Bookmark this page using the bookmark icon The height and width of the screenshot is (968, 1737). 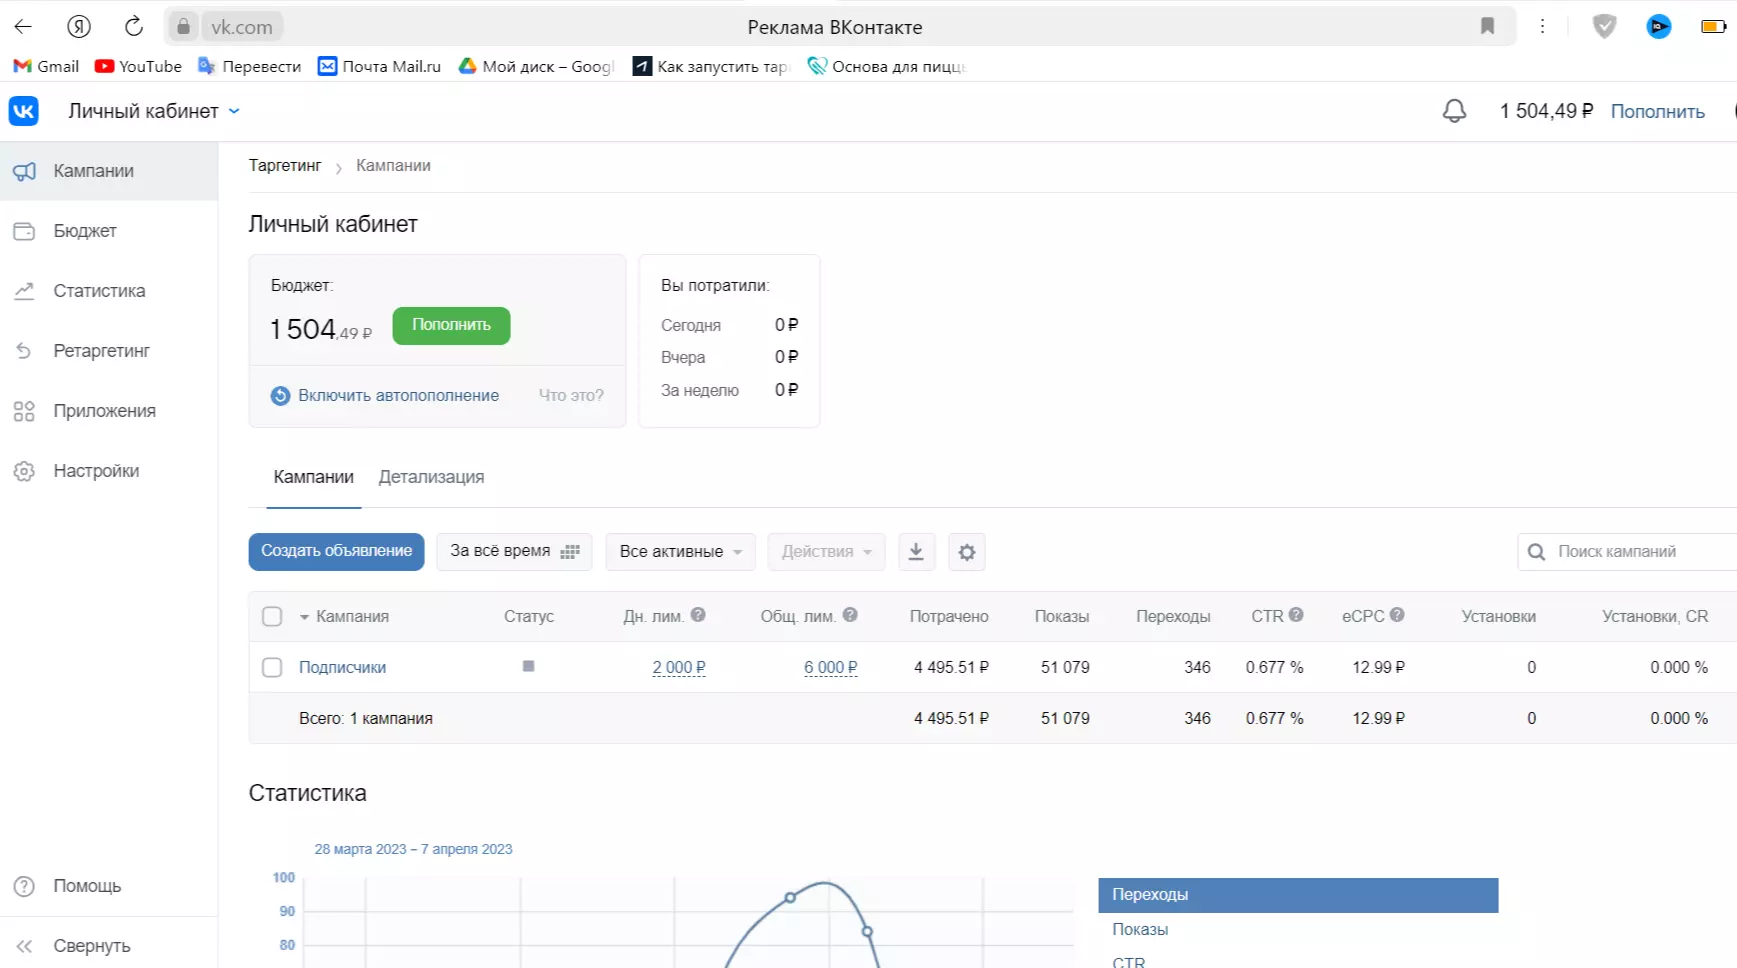pos(1487,27)
